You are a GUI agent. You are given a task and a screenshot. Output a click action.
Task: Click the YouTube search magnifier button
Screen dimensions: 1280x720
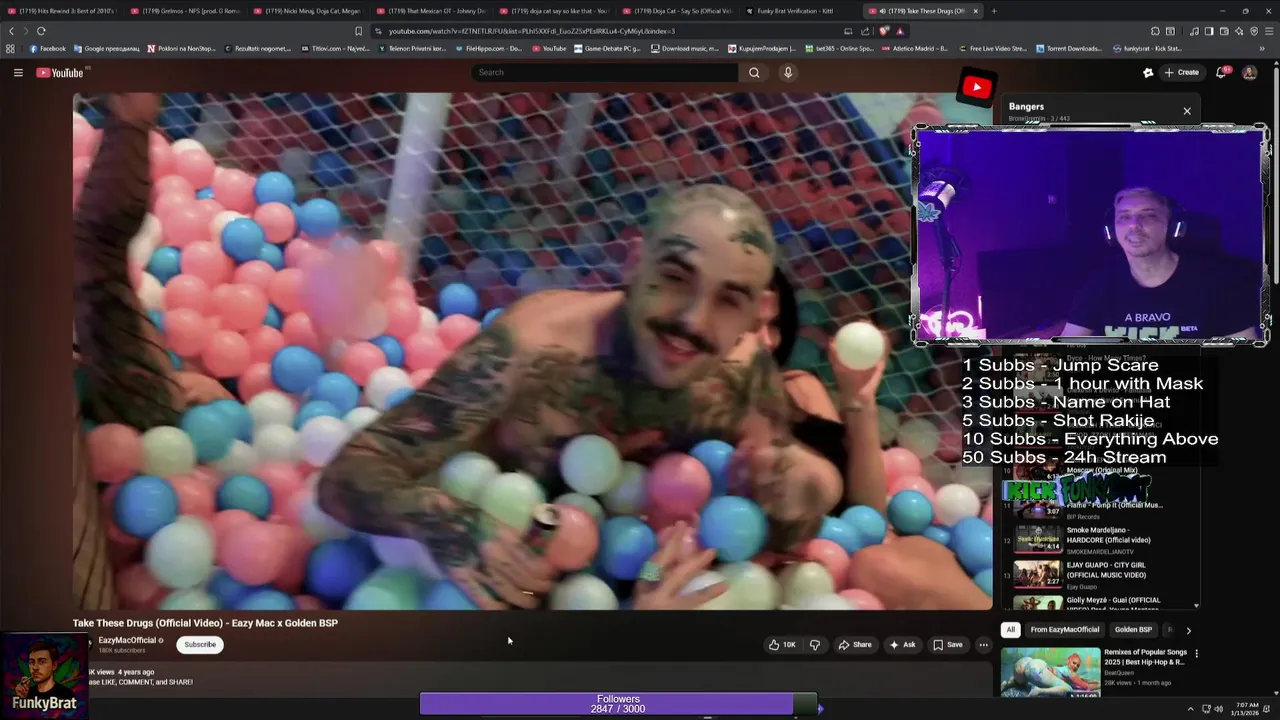754,72
